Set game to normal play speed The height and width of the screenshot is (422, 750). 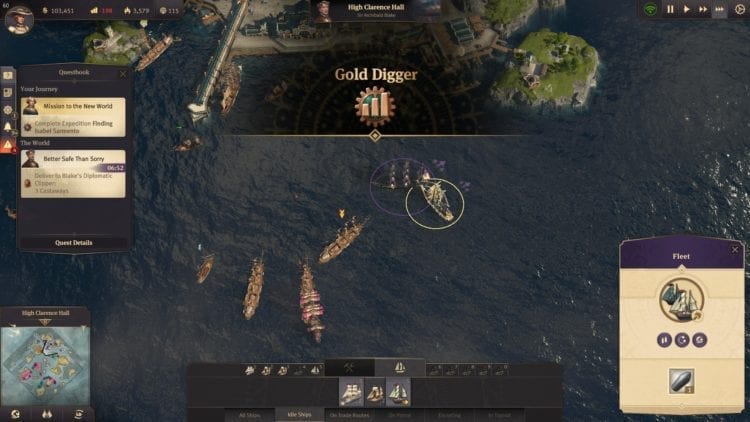click(686, 10)
